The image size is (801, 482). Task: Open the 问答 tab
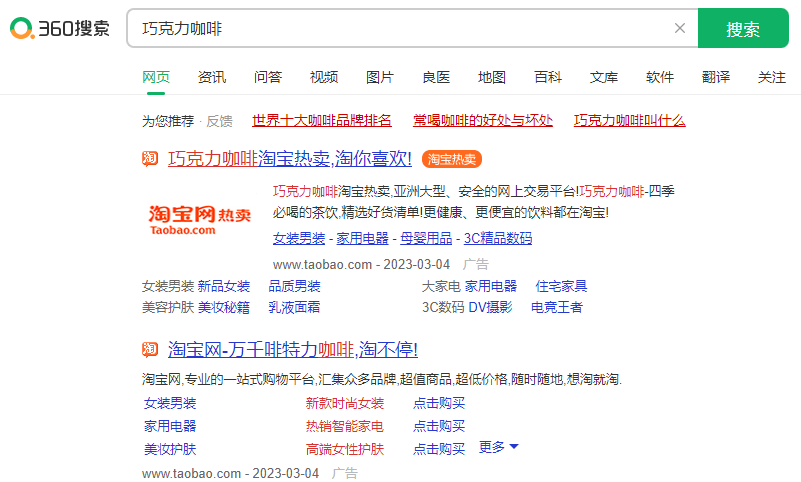268,77
